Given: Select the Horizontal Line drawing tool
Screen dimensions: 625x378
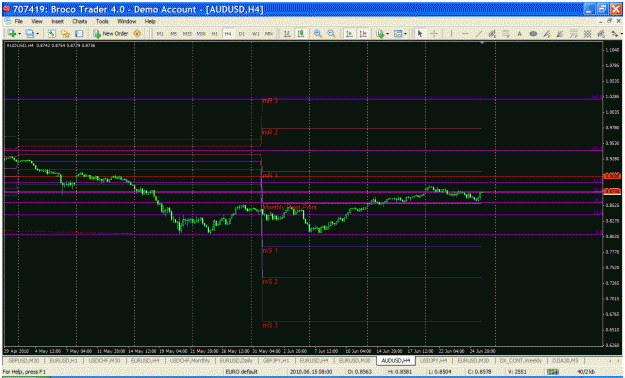Looking at the screenshot, I should click(465, 34).
